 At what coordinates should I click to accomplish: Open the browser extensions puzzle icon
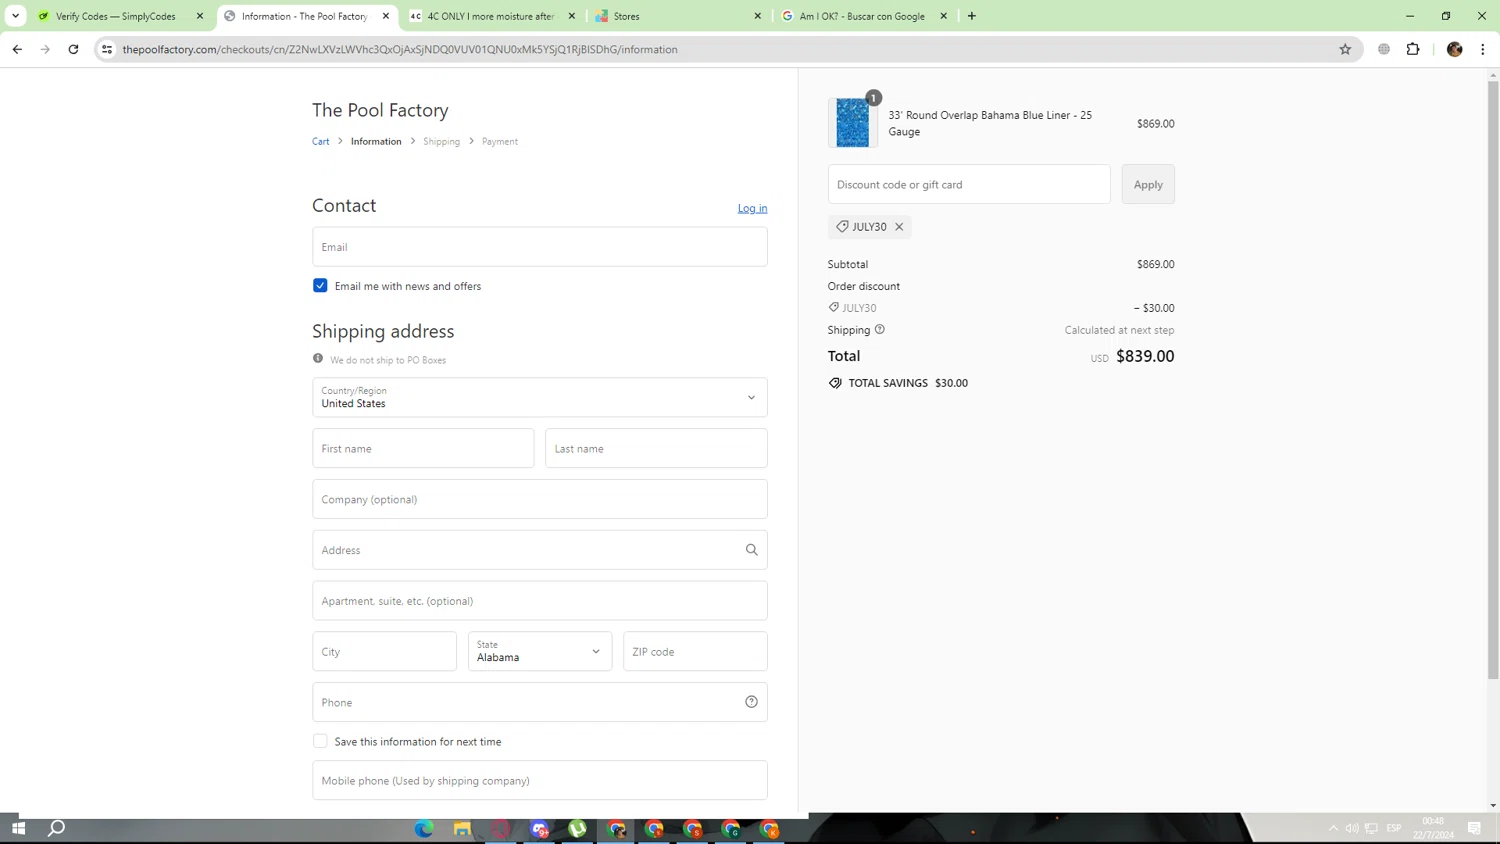(x=1413, y=49)
